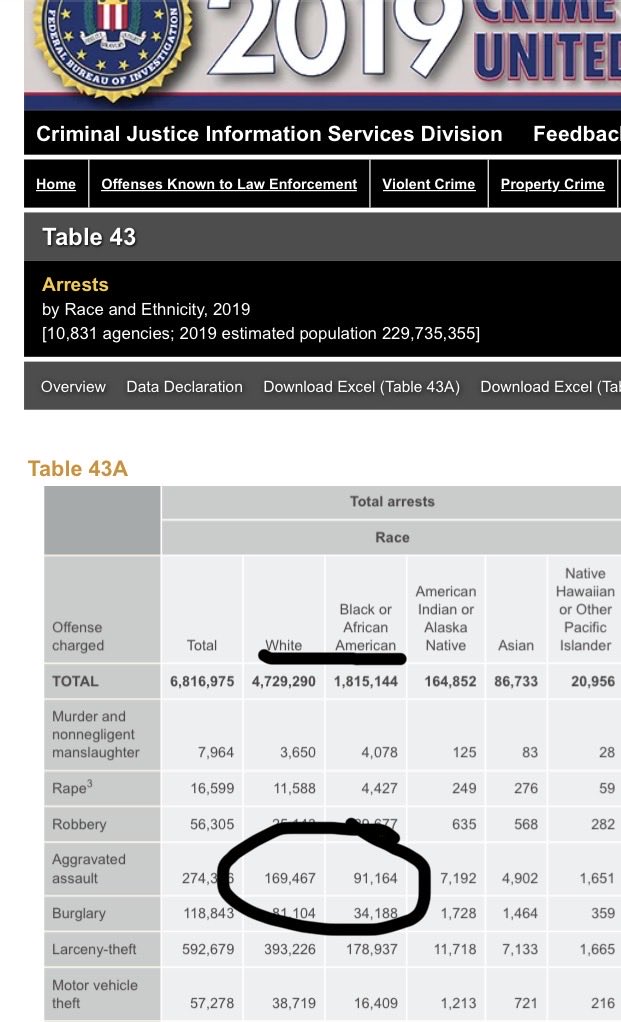Click Criminal Justice Information Services Division

269,134
